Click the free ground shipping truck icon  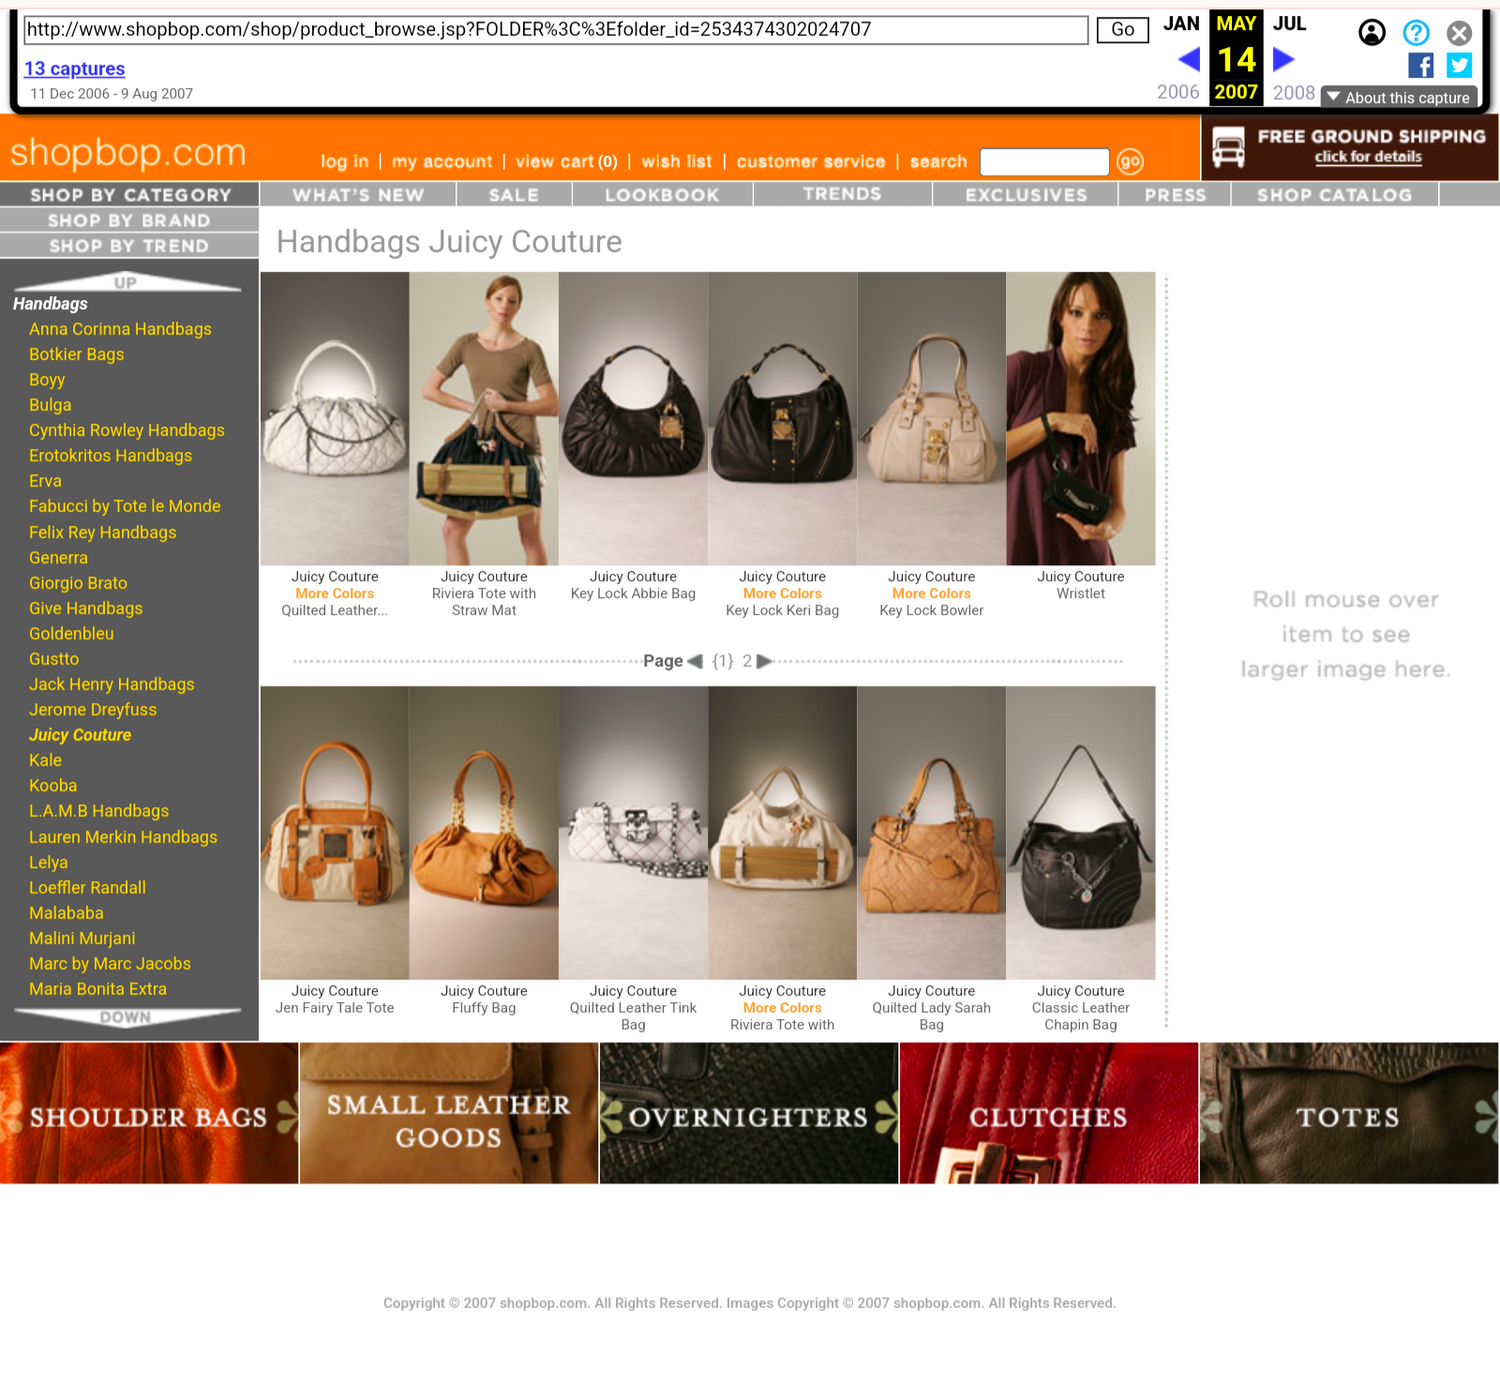tap(1228, 148)
